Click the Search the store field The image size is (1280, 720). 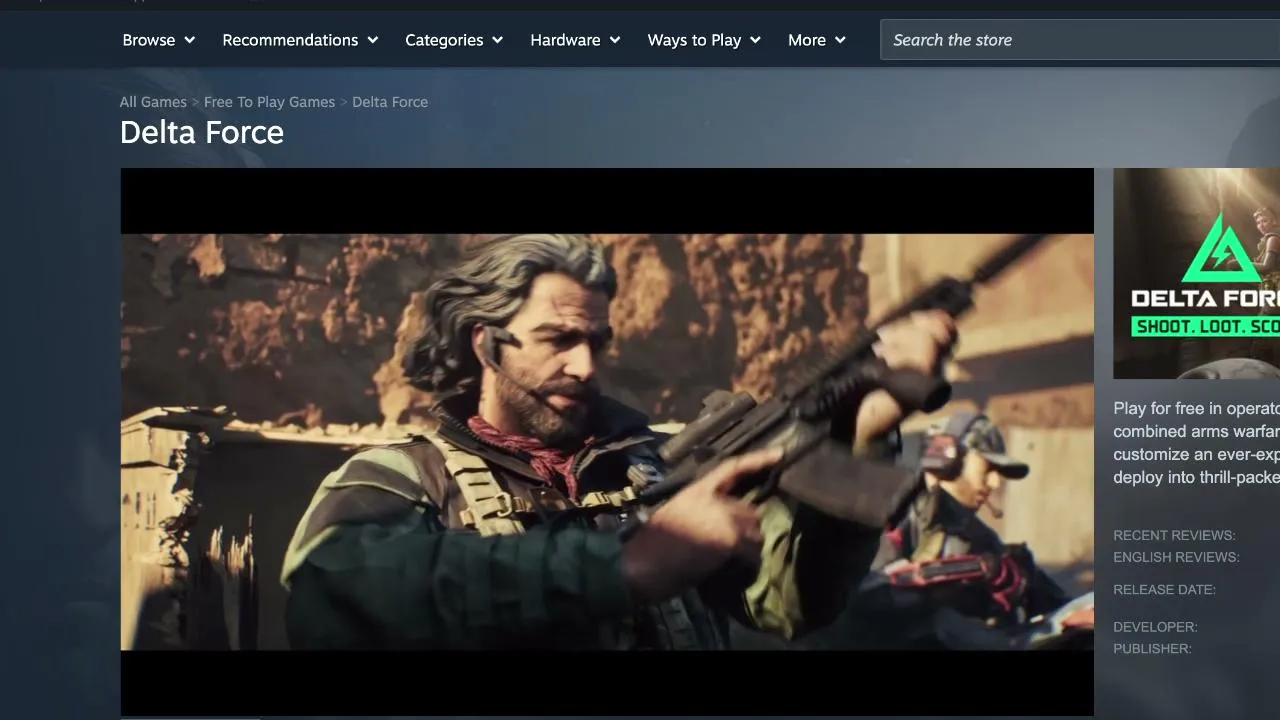[1080, 40]
